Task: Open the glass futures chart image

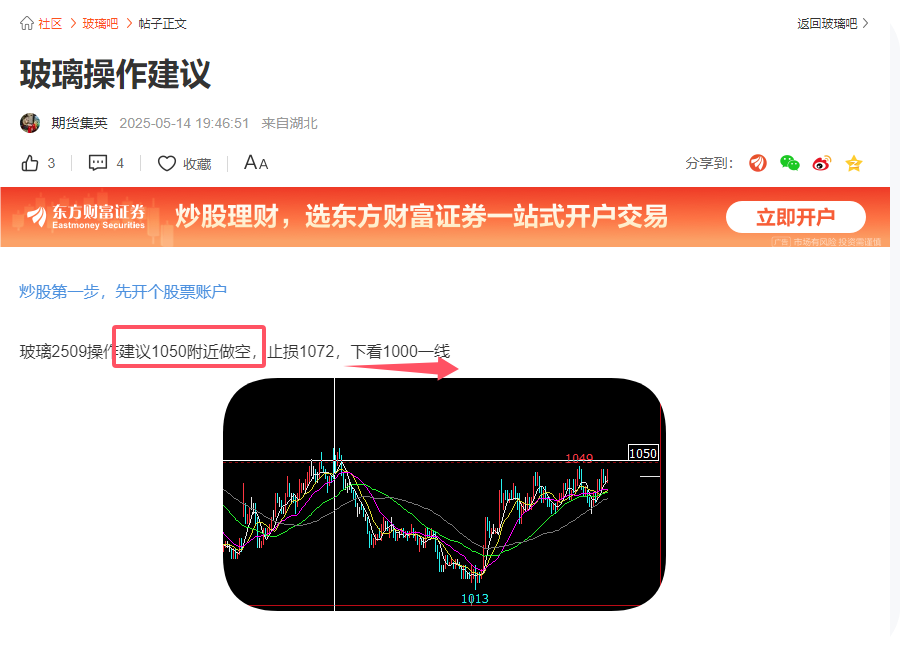Action: click(x=444, y=494)
